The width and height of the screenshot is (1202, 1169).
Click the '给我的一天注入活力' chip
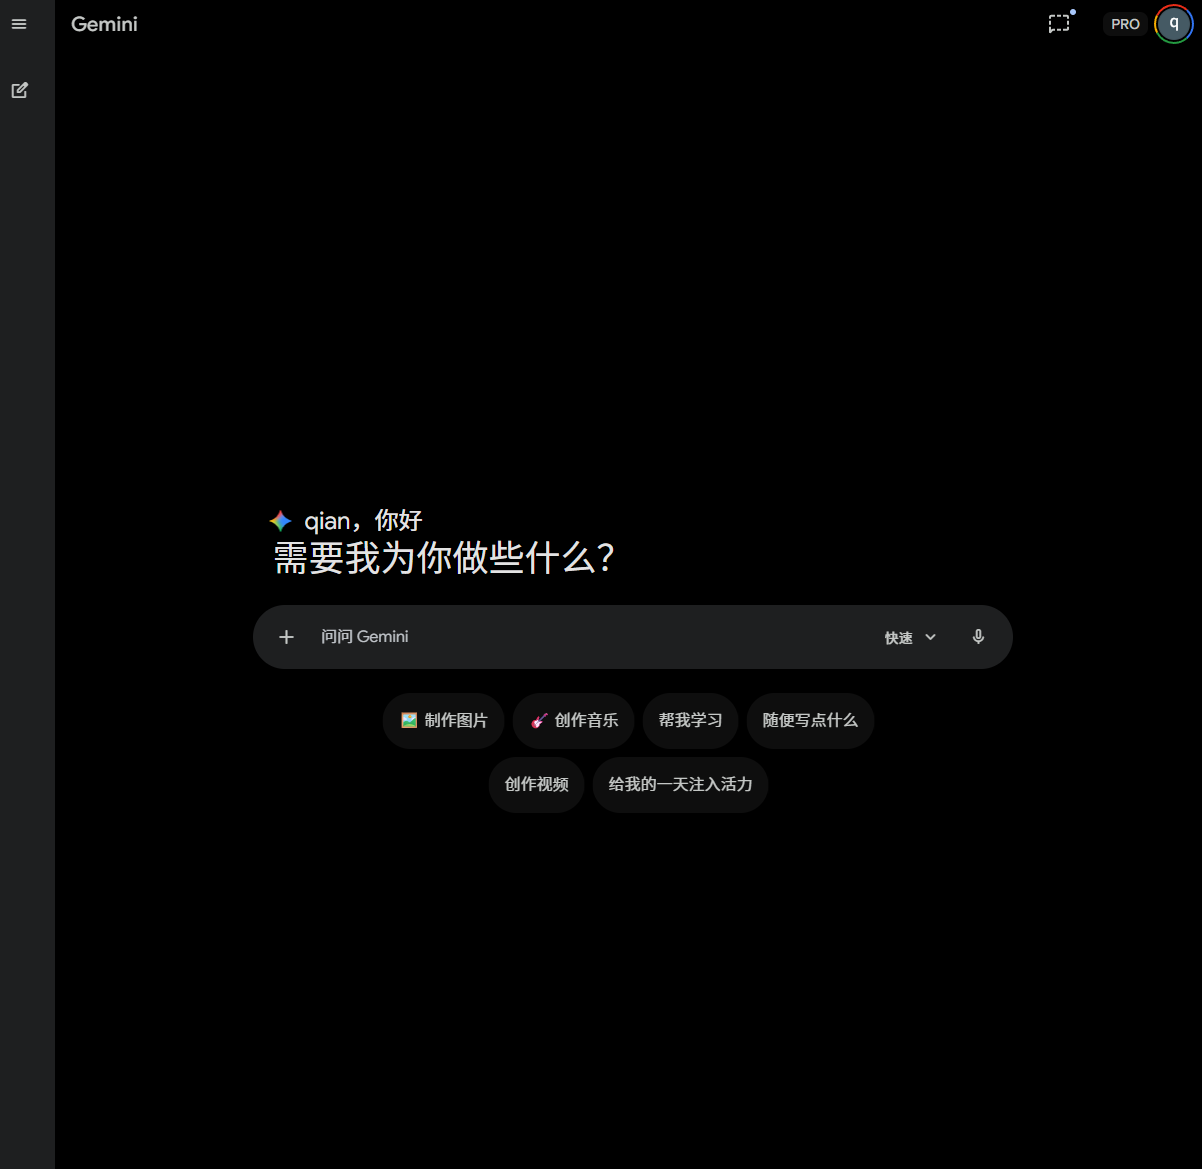pyautogui.click(x=680, y=784)
